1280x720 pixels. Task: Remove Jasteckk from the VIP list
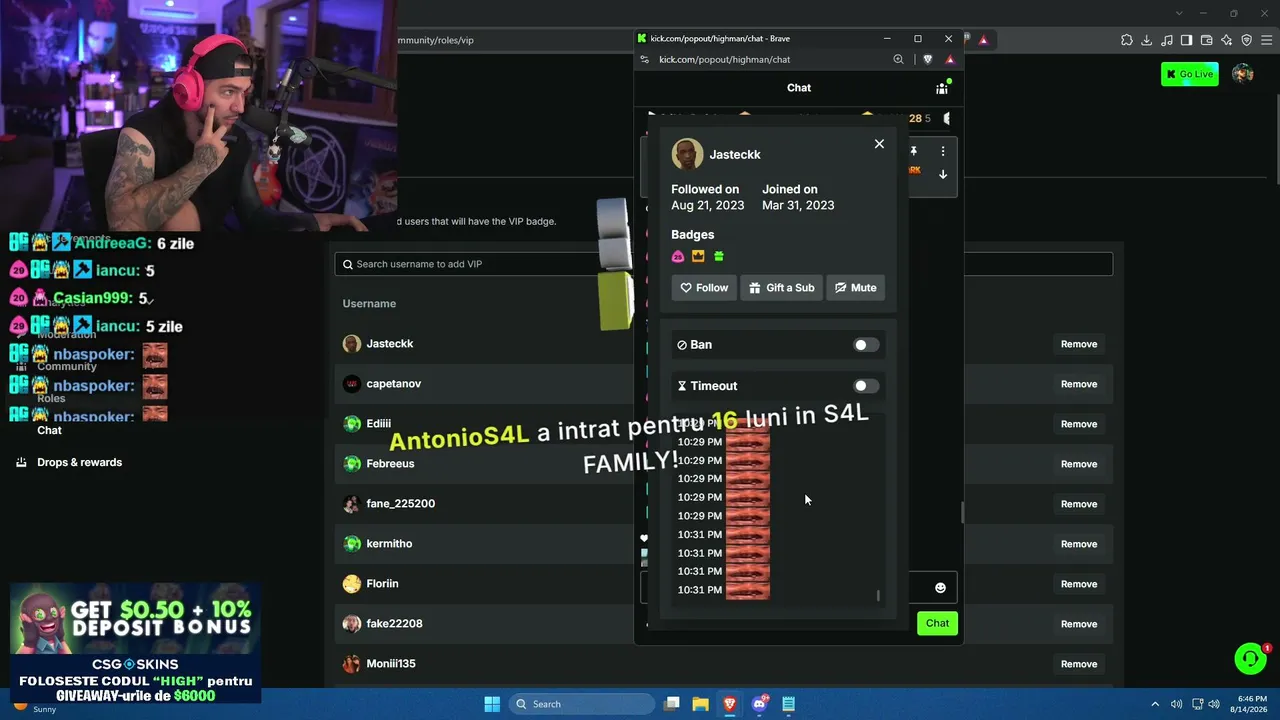tap(1079, 344)
